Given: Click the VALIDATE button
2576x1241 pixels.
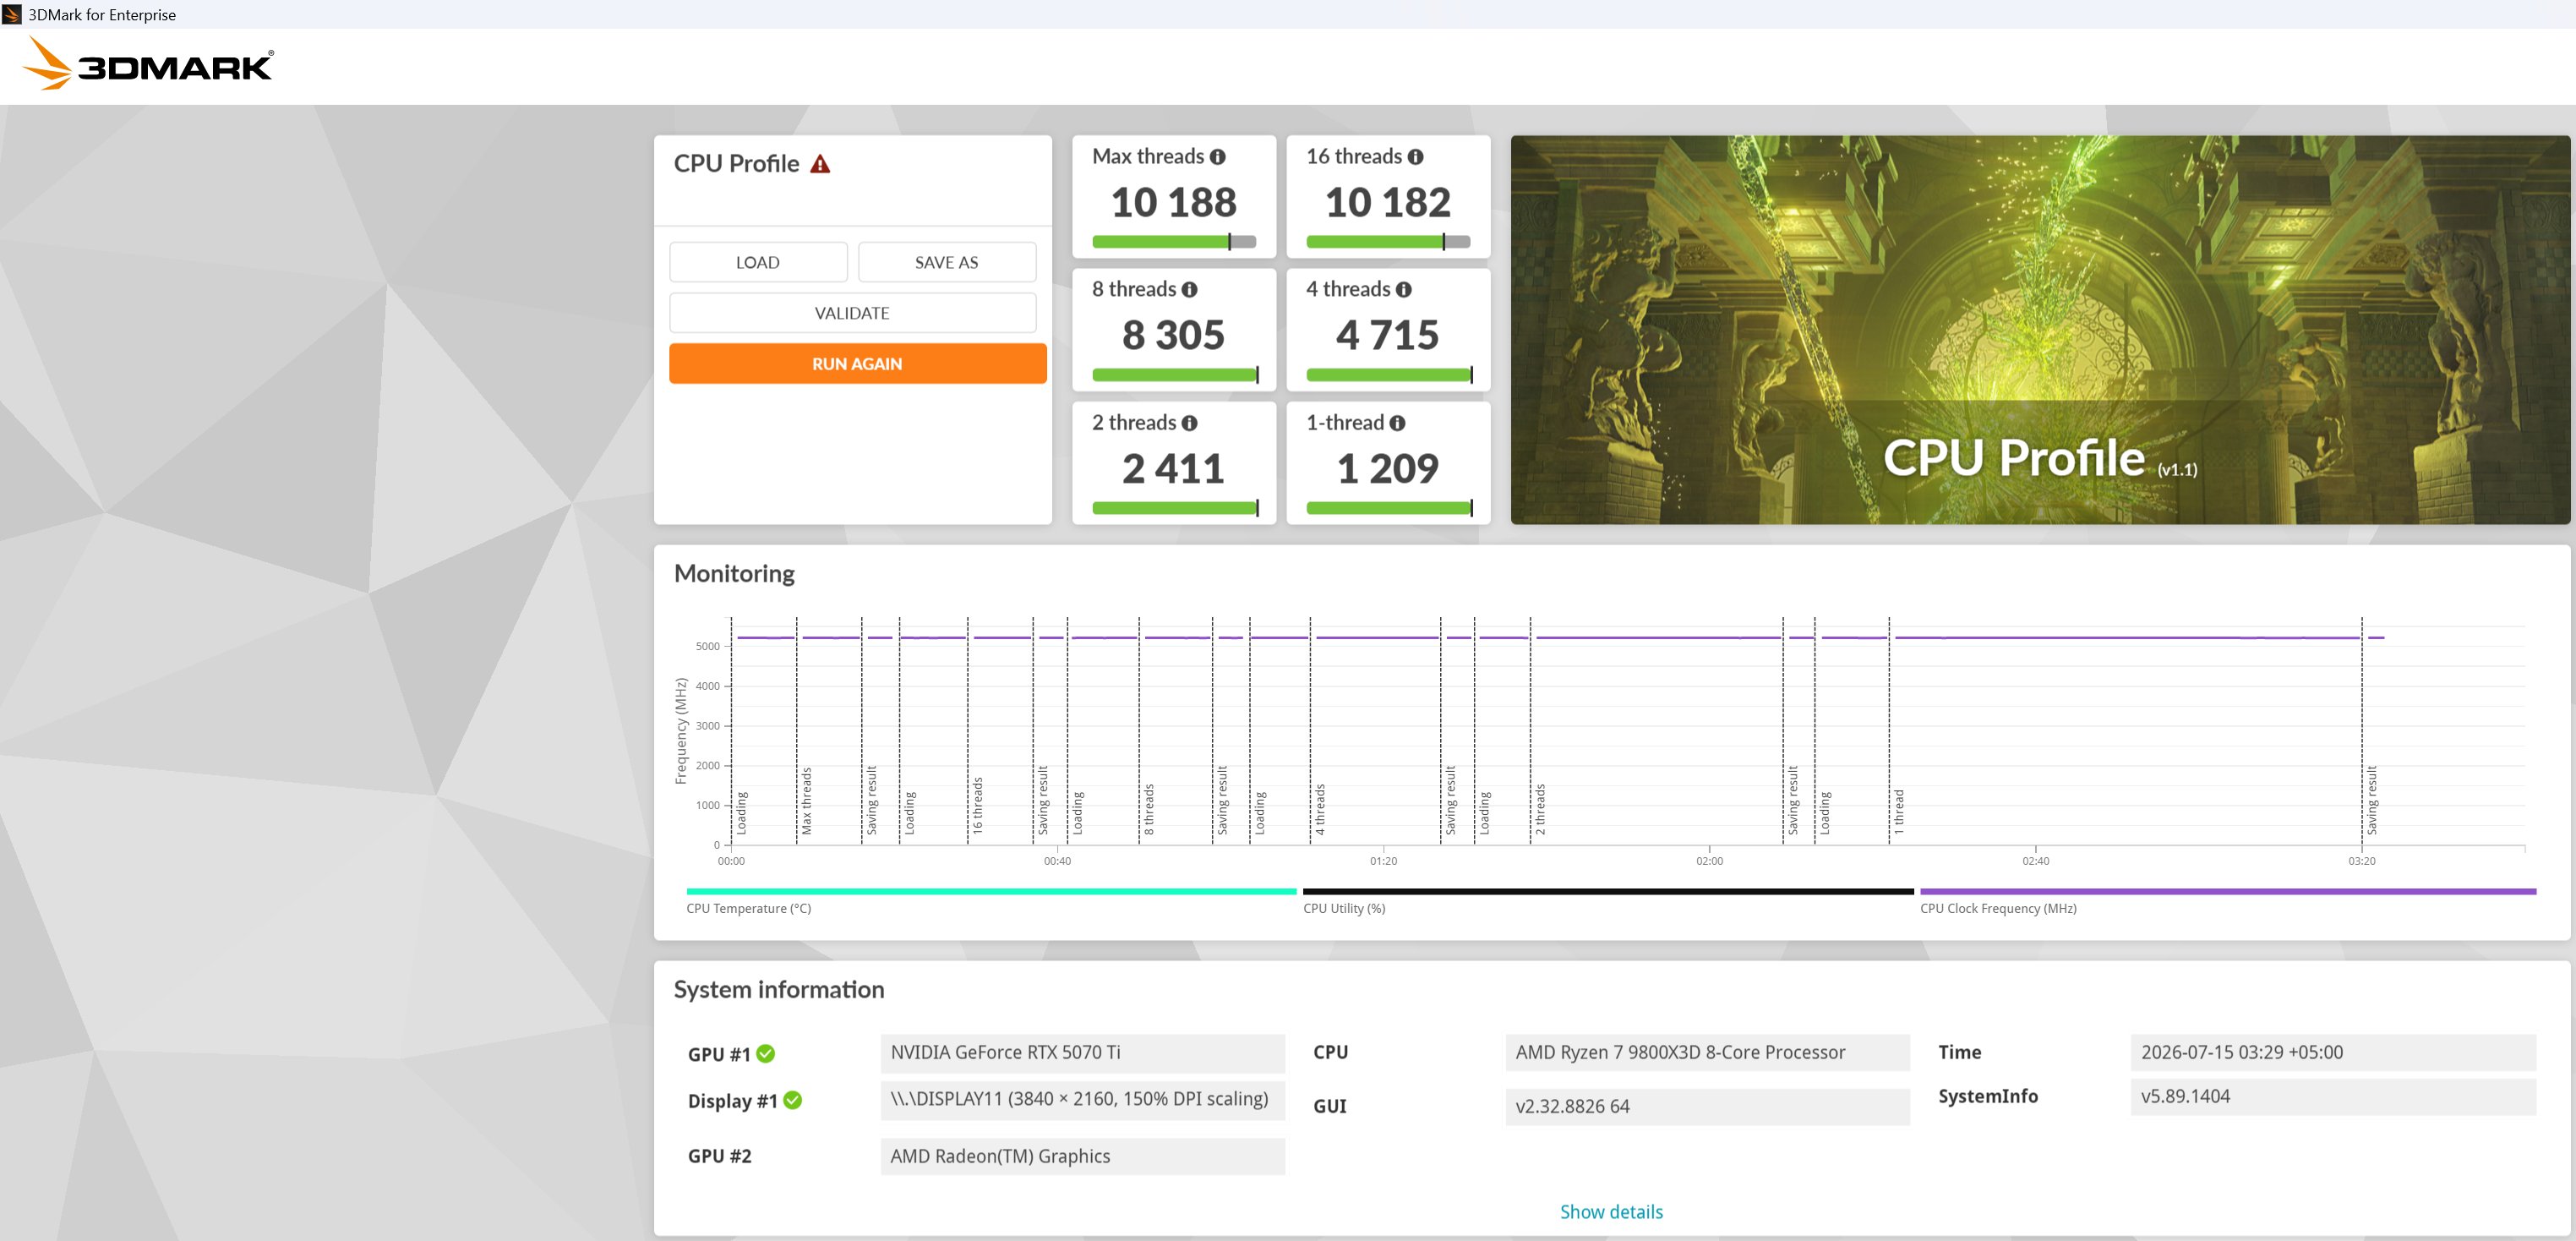Looking at the screenshot, I should click(x=852, y=313).
